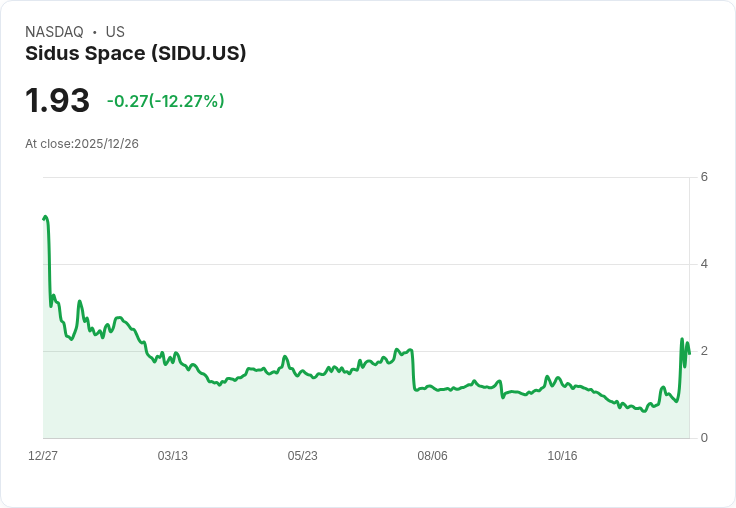
Task: Click the US market label
Action: pyautogui.click(x=115, y=32)
